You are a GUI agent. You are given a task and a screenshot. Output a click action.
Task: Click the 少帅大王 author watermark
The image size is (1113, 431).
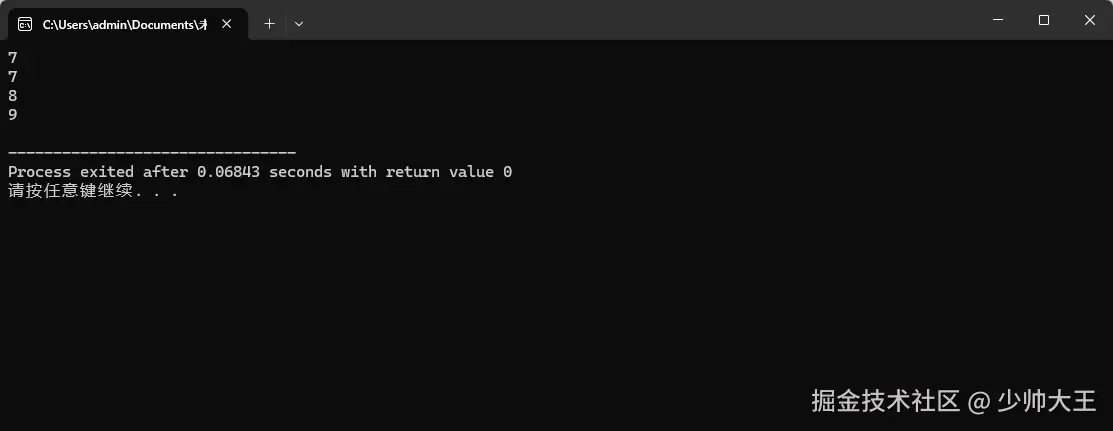point(1046,402)
